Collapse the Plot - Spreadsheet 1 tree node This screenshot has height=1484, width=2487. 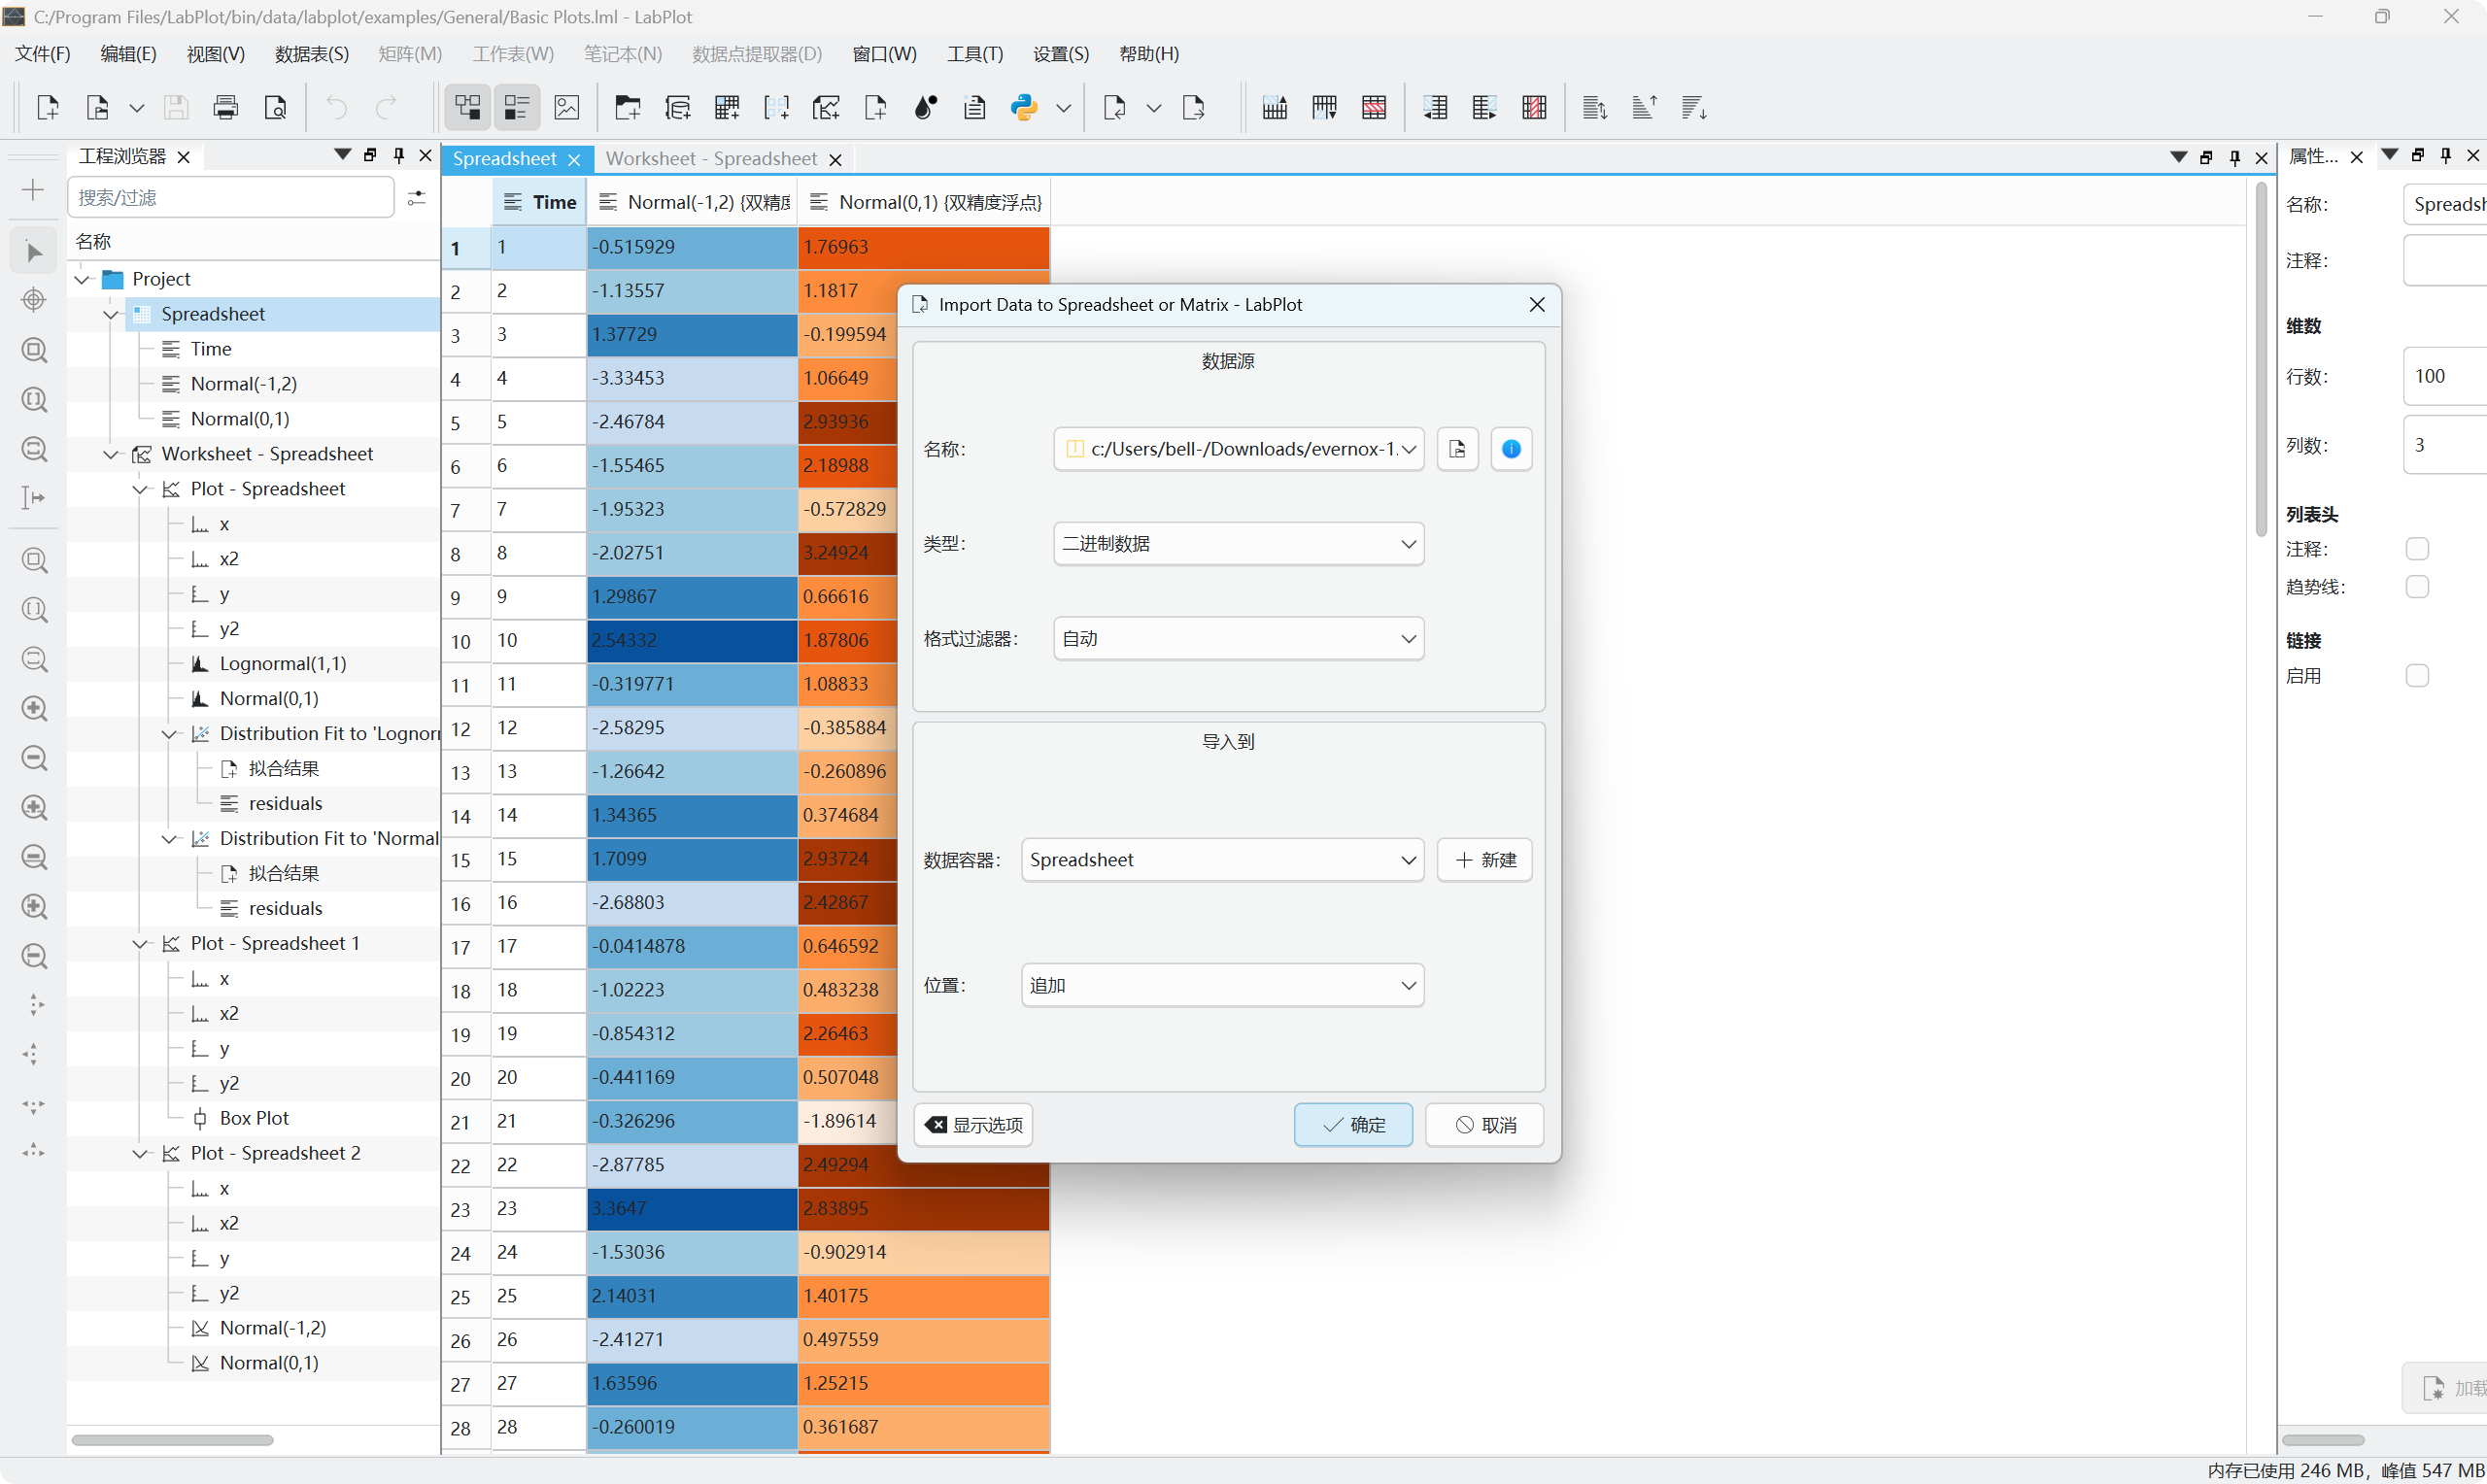pyautogui.click(x=141, y=944)
